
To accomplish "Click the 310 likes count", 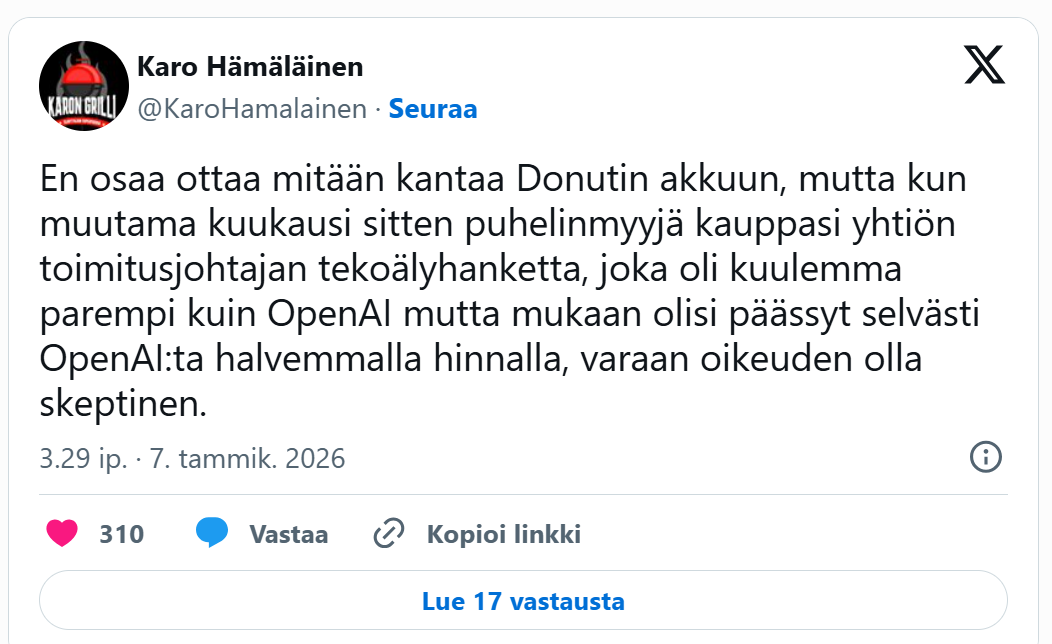I will click(x=121, y=534).
